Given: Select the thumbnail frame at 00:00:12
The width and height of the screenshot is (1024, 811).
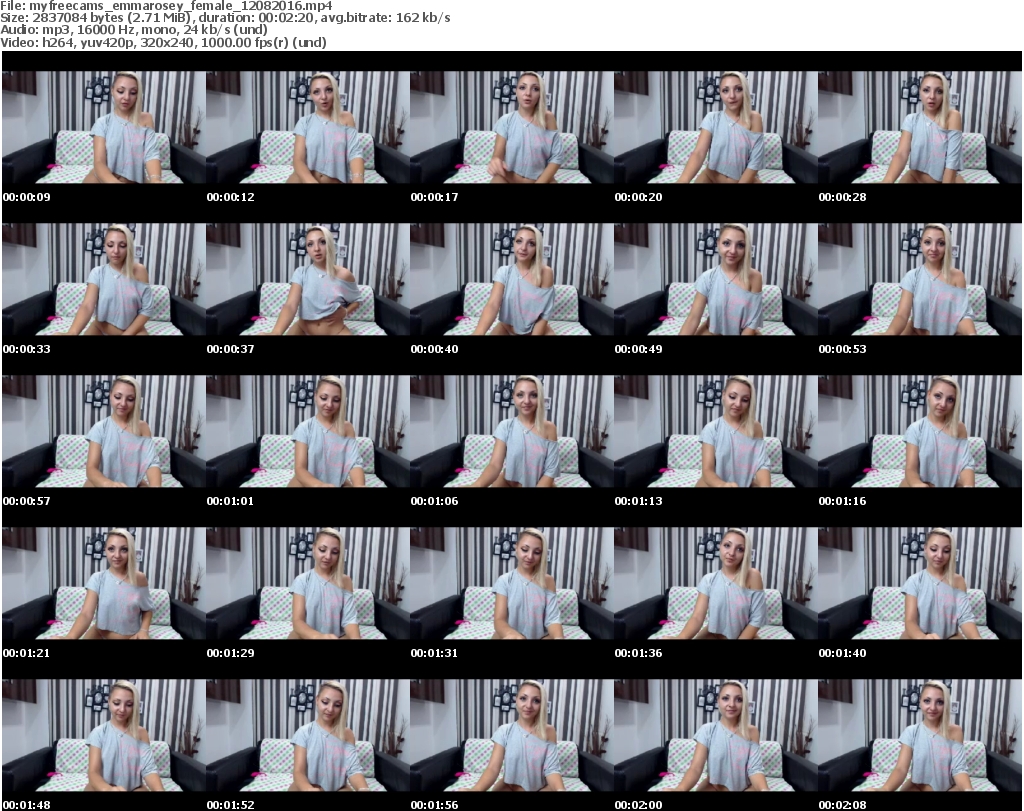Looking at the screenshot, I should tap(308, 127).
